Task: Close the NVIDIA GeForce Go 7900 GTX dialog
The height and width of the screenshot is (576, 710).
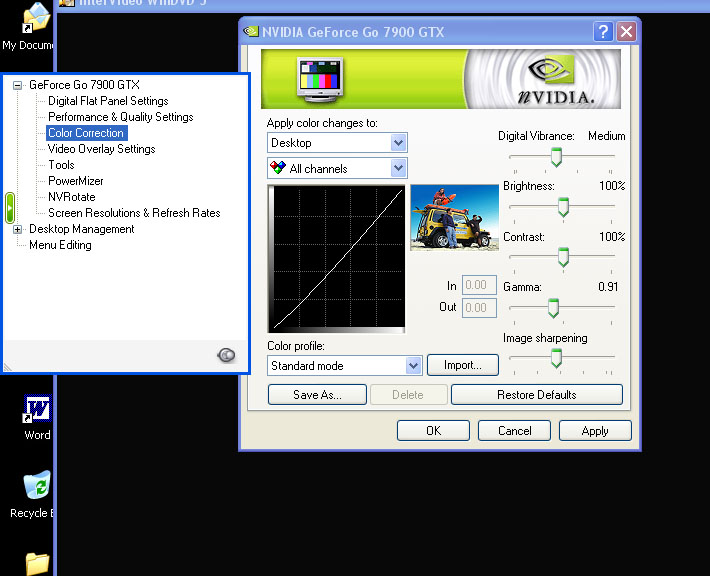Action: pos(626,32)
